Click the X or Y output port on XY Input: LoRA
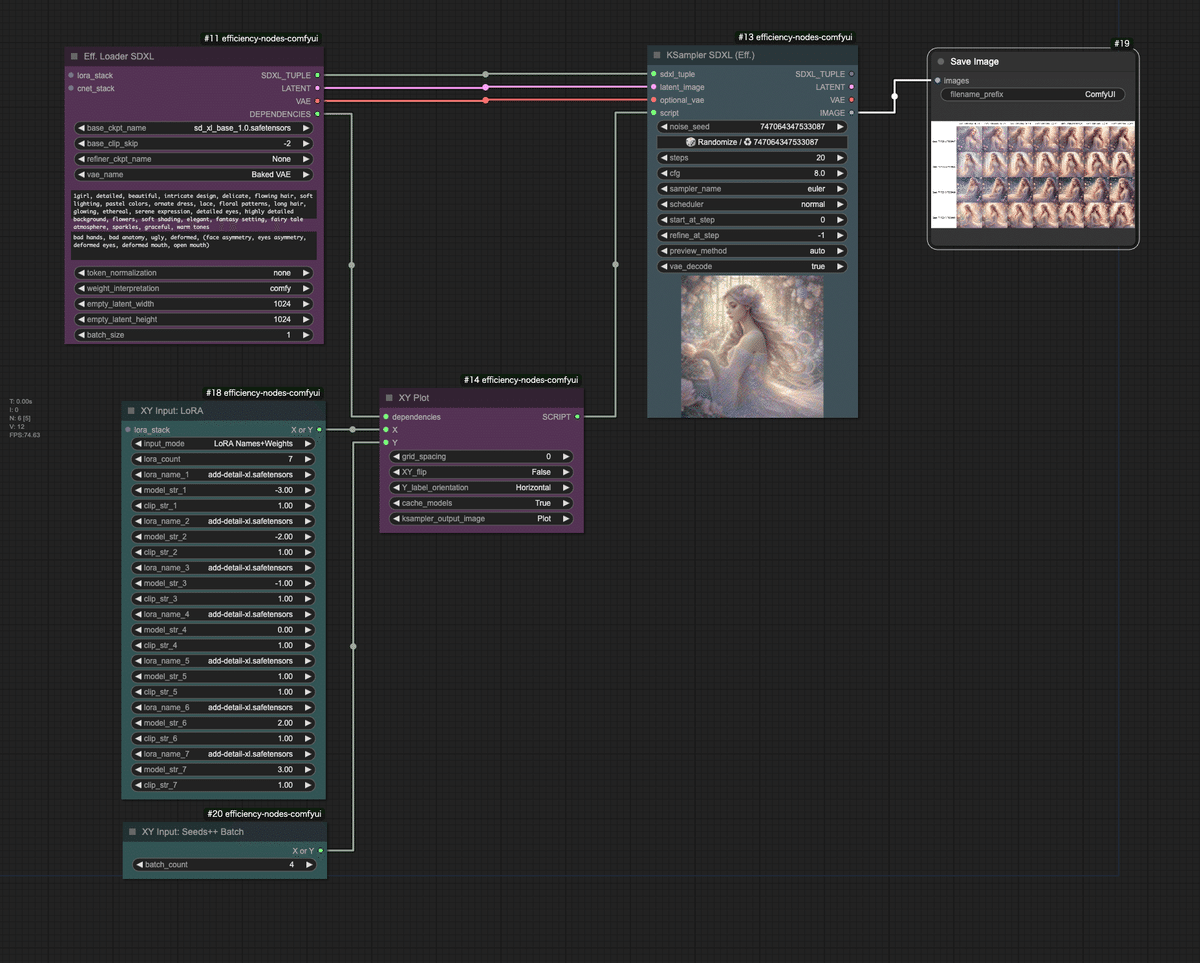1200x963 pixels. [320, 430]
